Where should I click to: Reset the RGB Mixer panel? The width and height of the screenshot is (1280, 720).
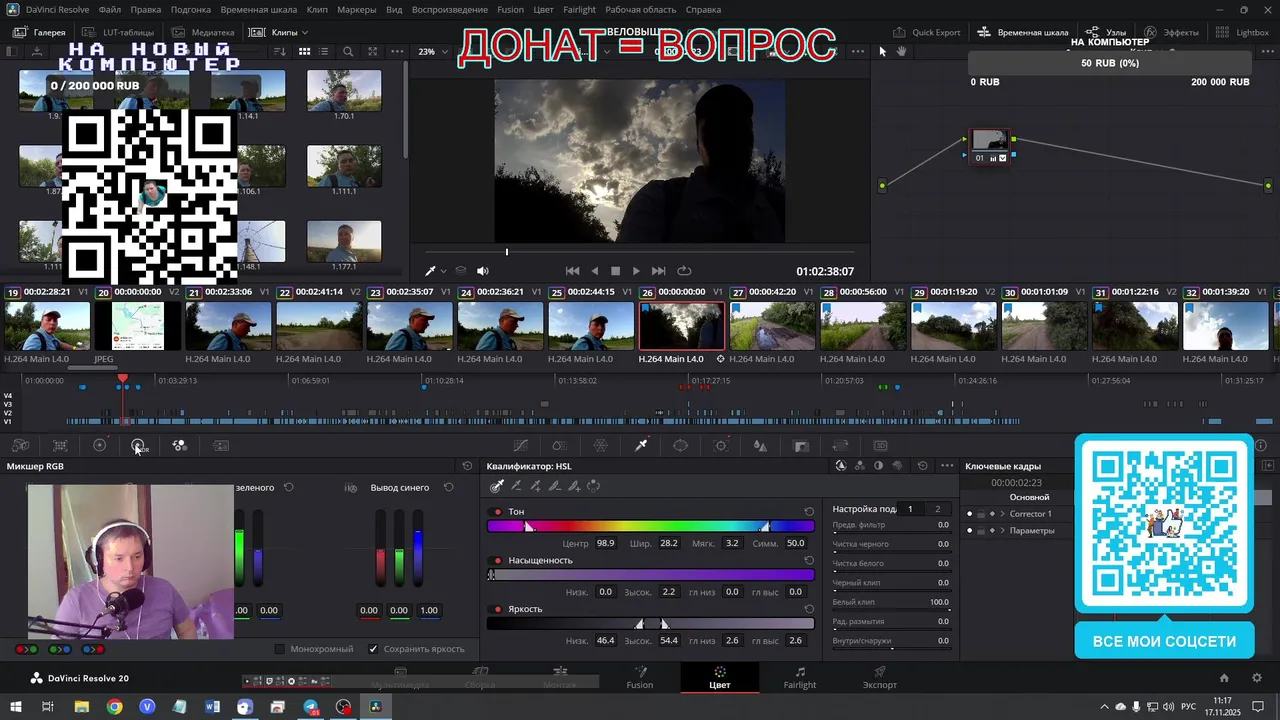(x=467, y=466)
